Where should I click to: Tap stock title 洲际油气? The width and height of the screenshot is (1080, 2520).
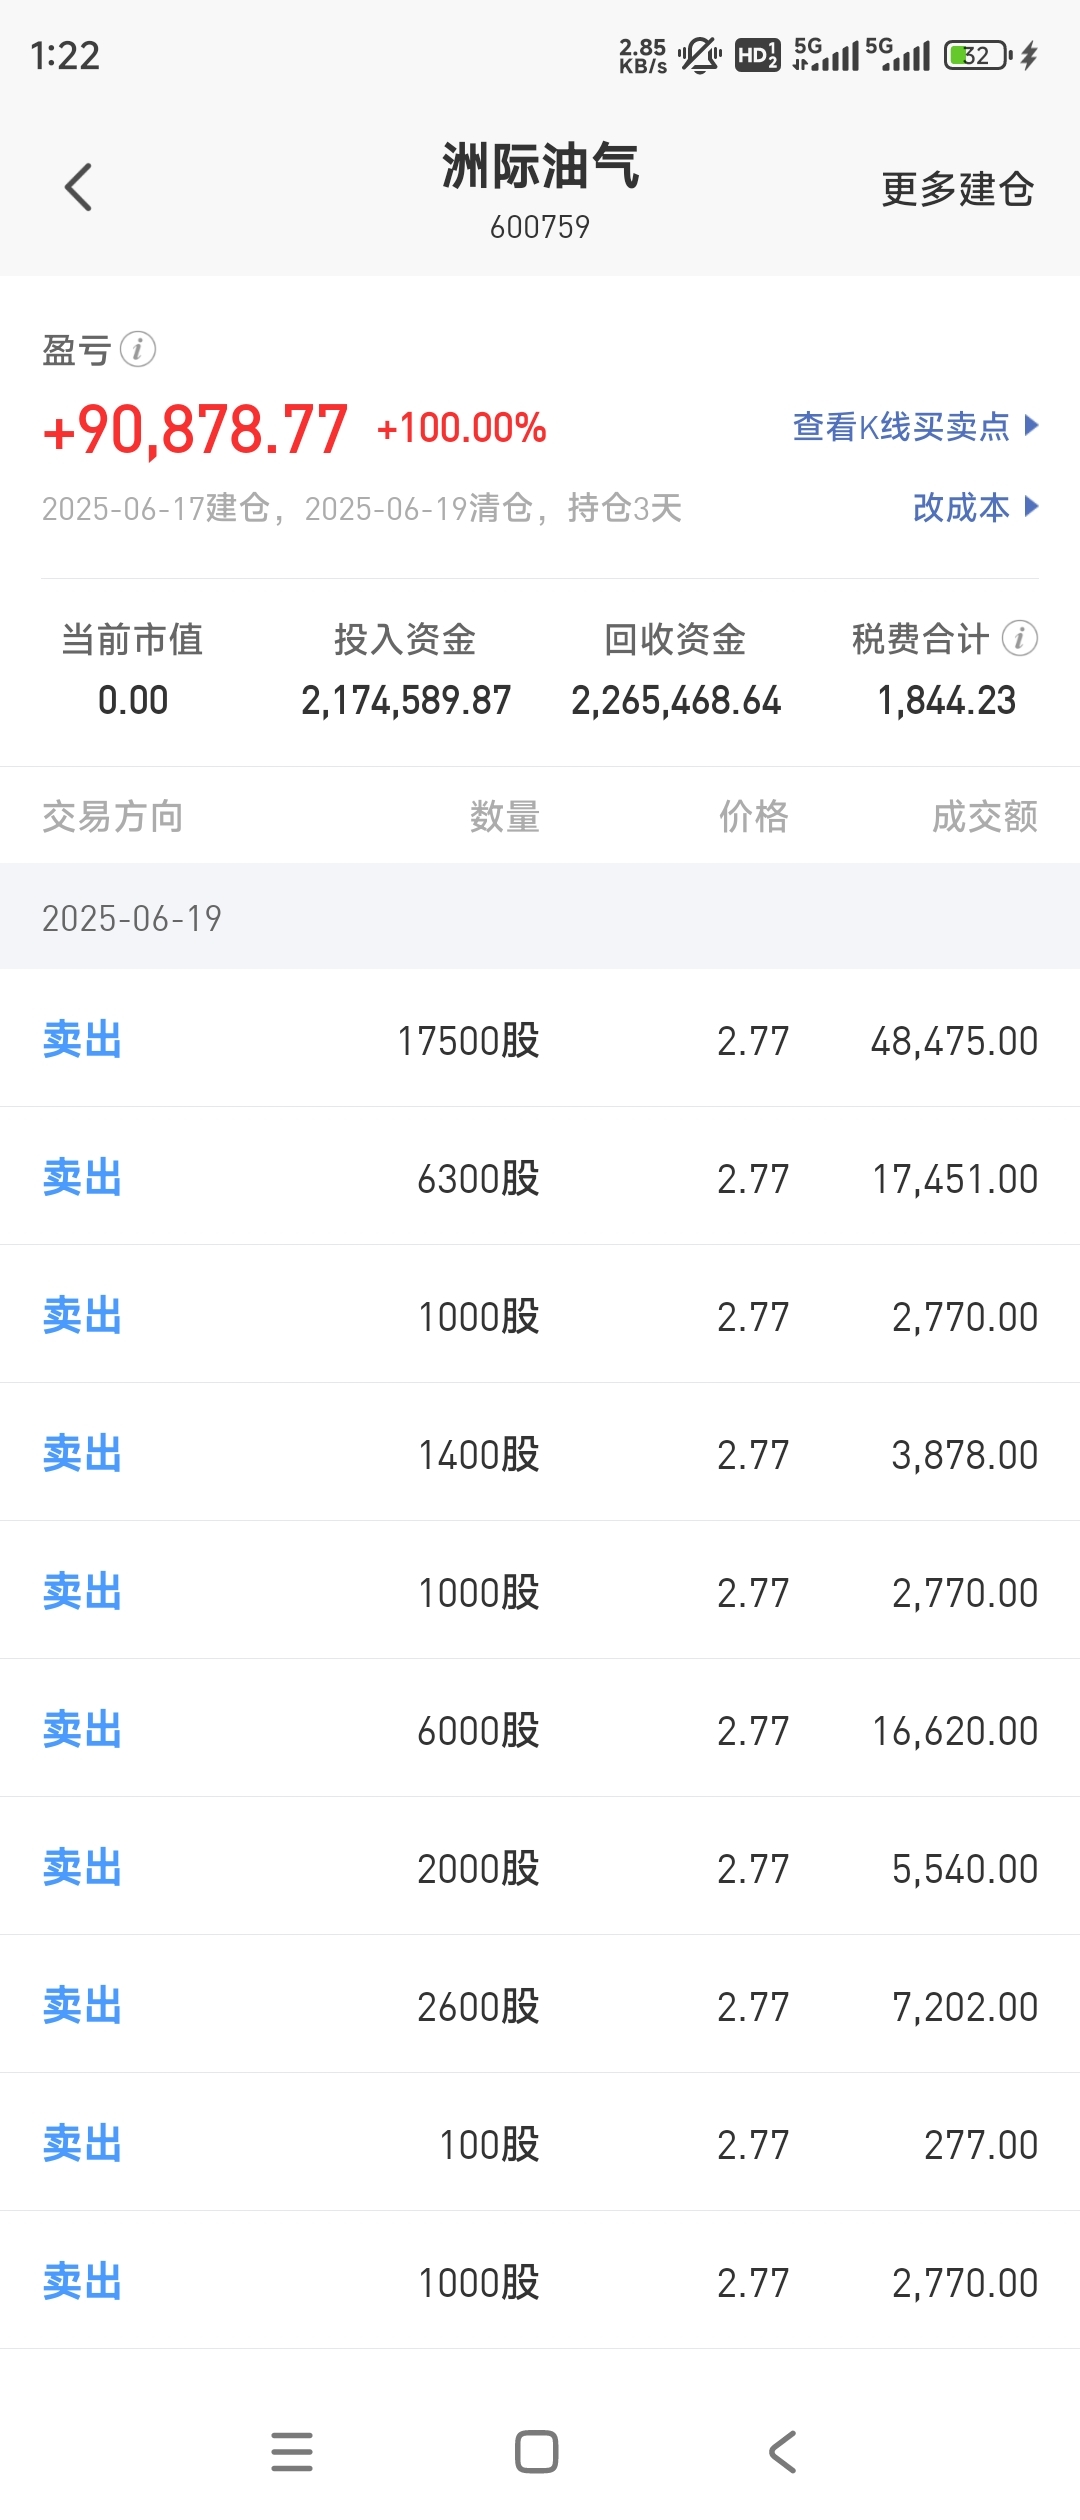[540, 165]
